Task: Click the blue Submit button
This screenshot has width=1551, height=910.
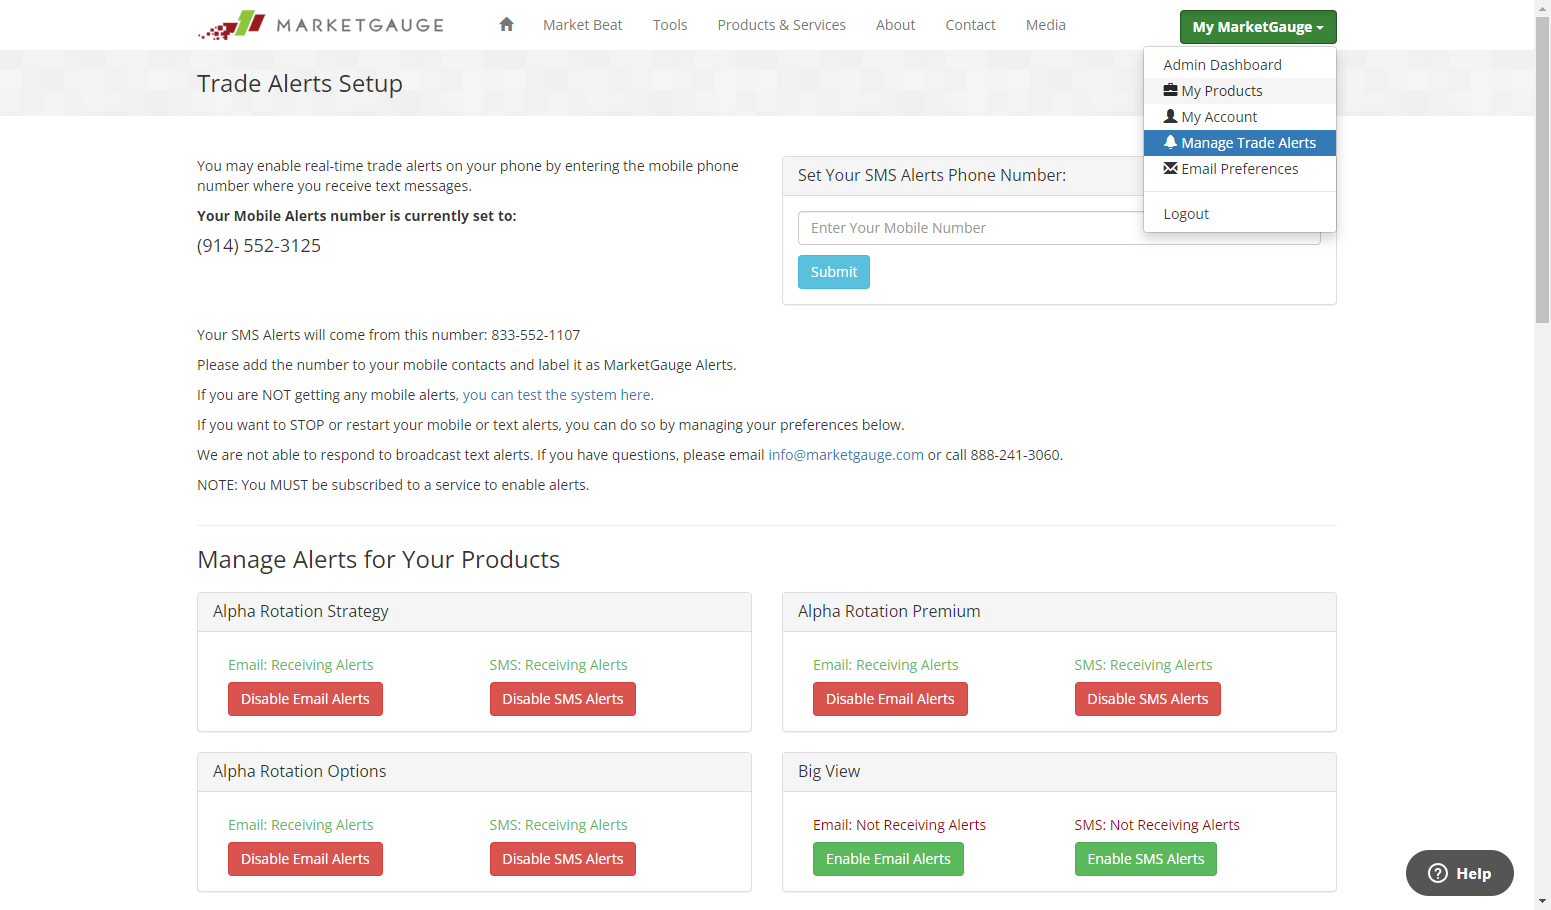Action: [834, 272]
